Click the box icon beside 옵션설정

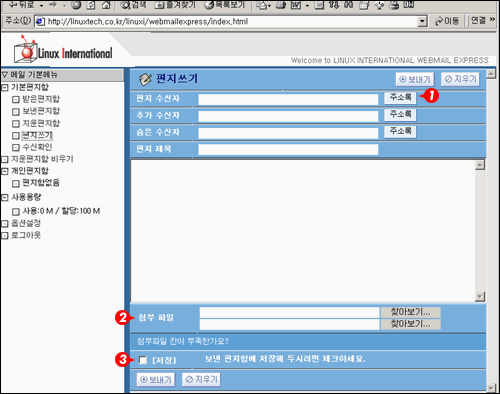(5, 224)
